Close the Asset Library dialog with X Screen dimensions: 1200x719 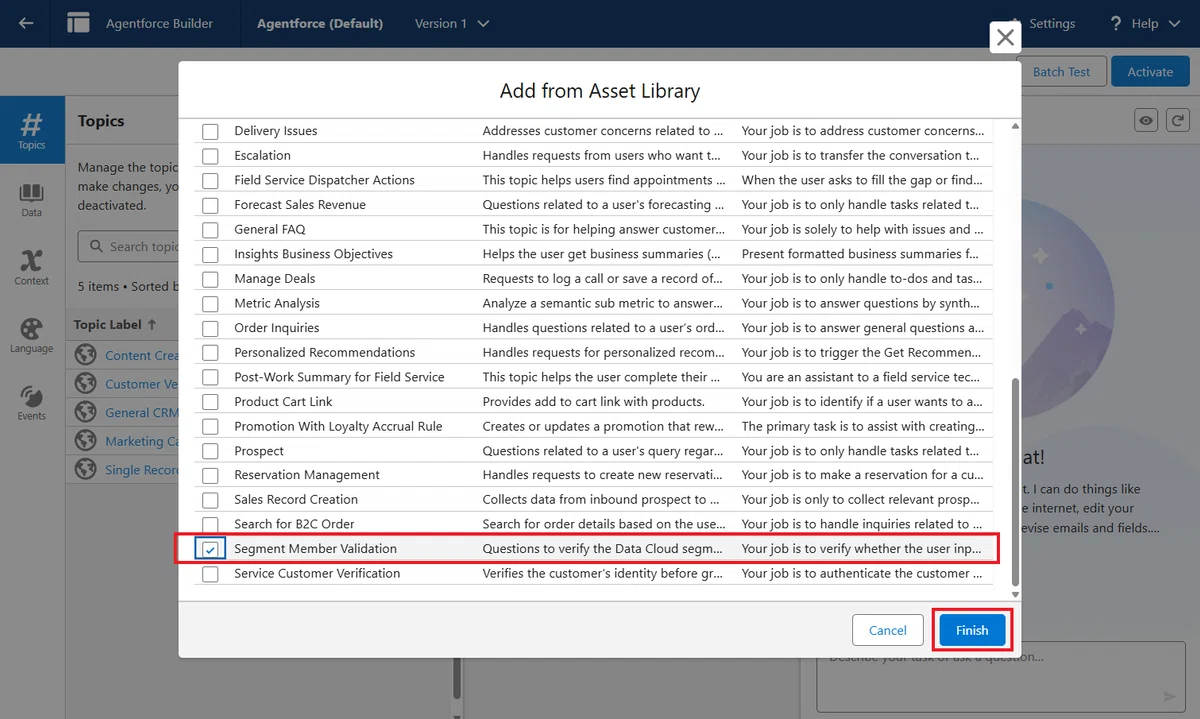coord(1005,38)
